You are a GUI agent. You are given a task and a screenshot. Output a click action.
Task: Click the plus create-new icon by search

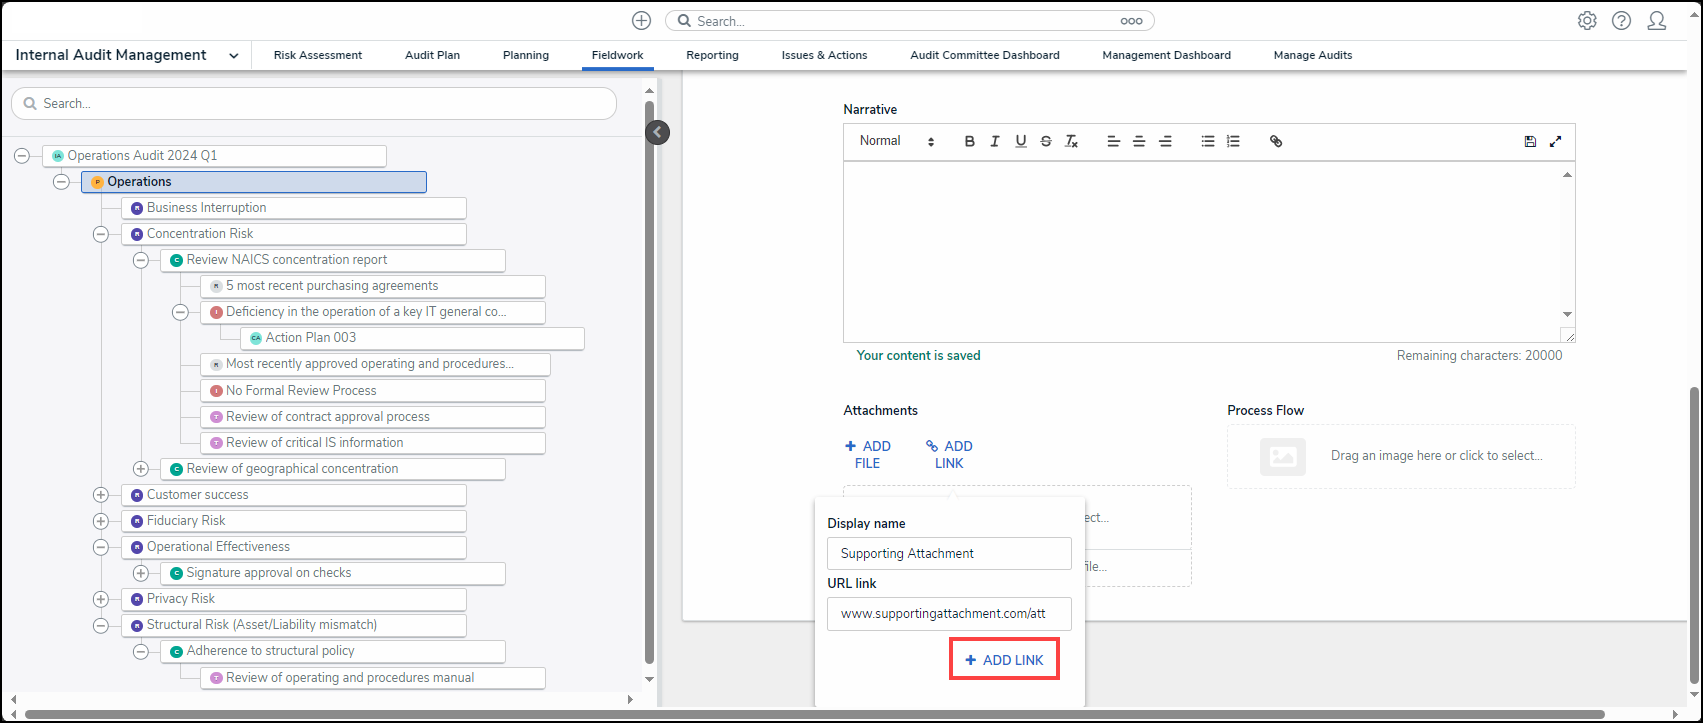coord(641,21)
